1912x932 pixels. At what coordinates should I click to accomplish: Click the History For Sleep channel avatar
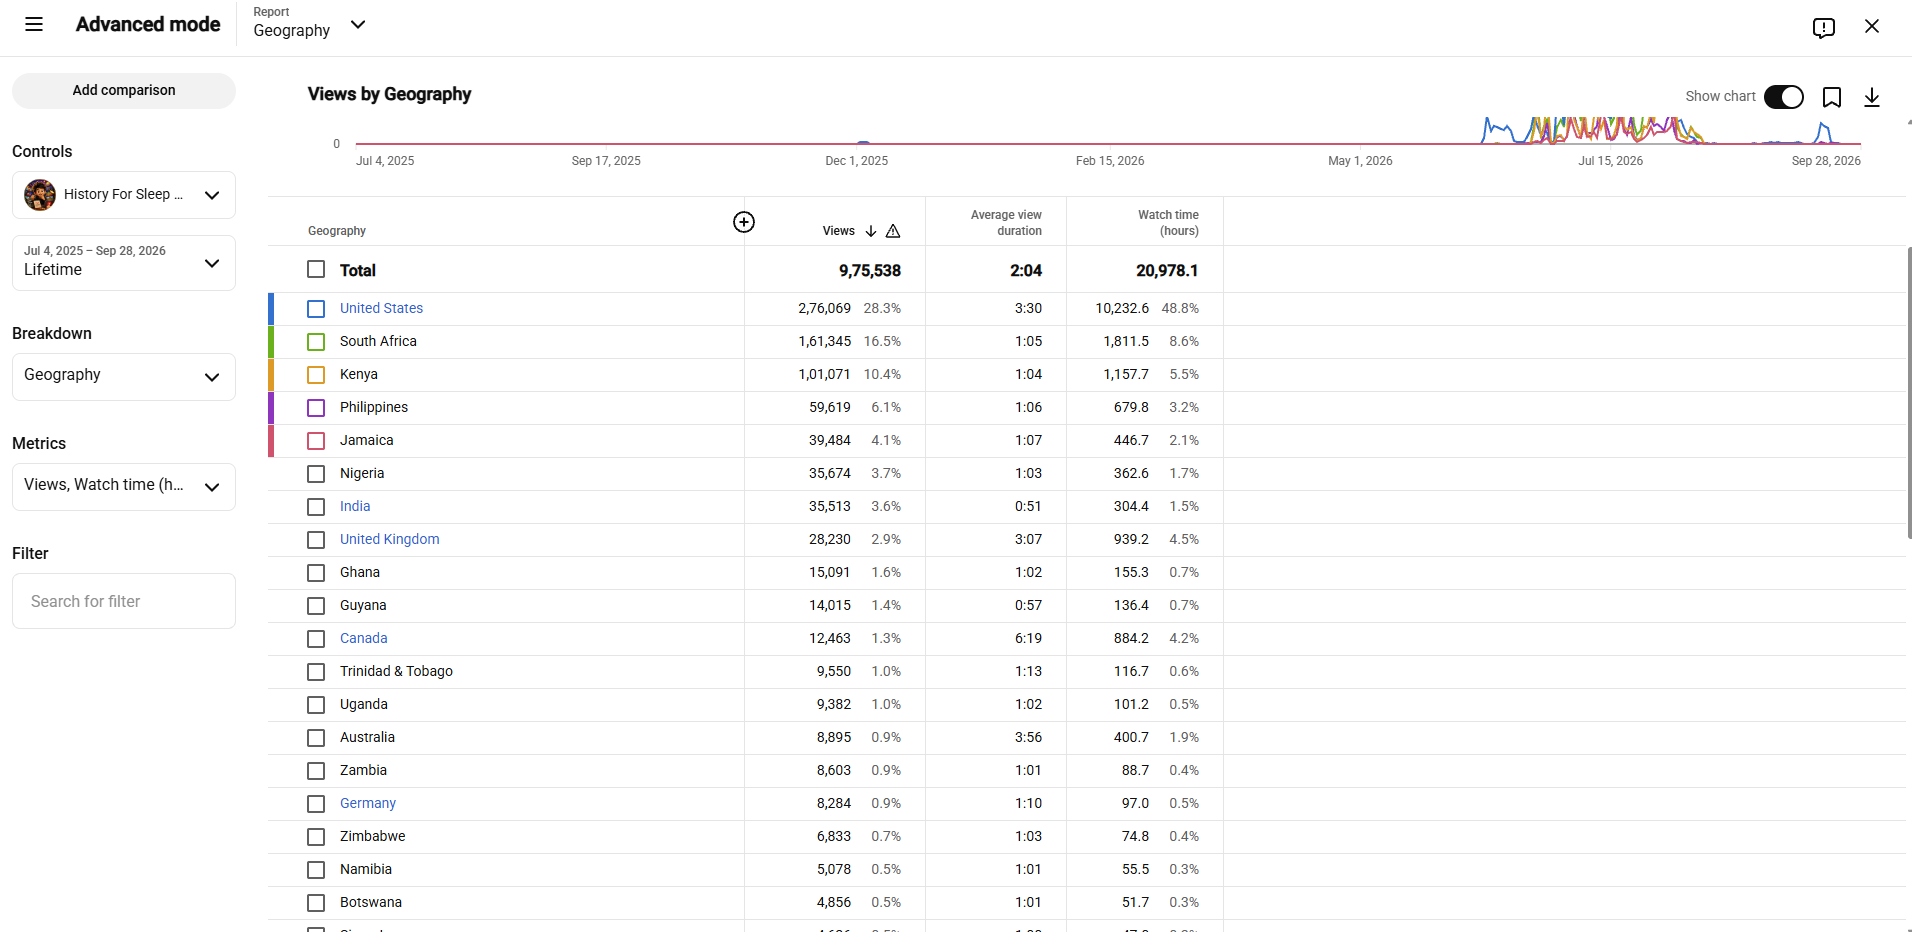[x=40, y=195]
